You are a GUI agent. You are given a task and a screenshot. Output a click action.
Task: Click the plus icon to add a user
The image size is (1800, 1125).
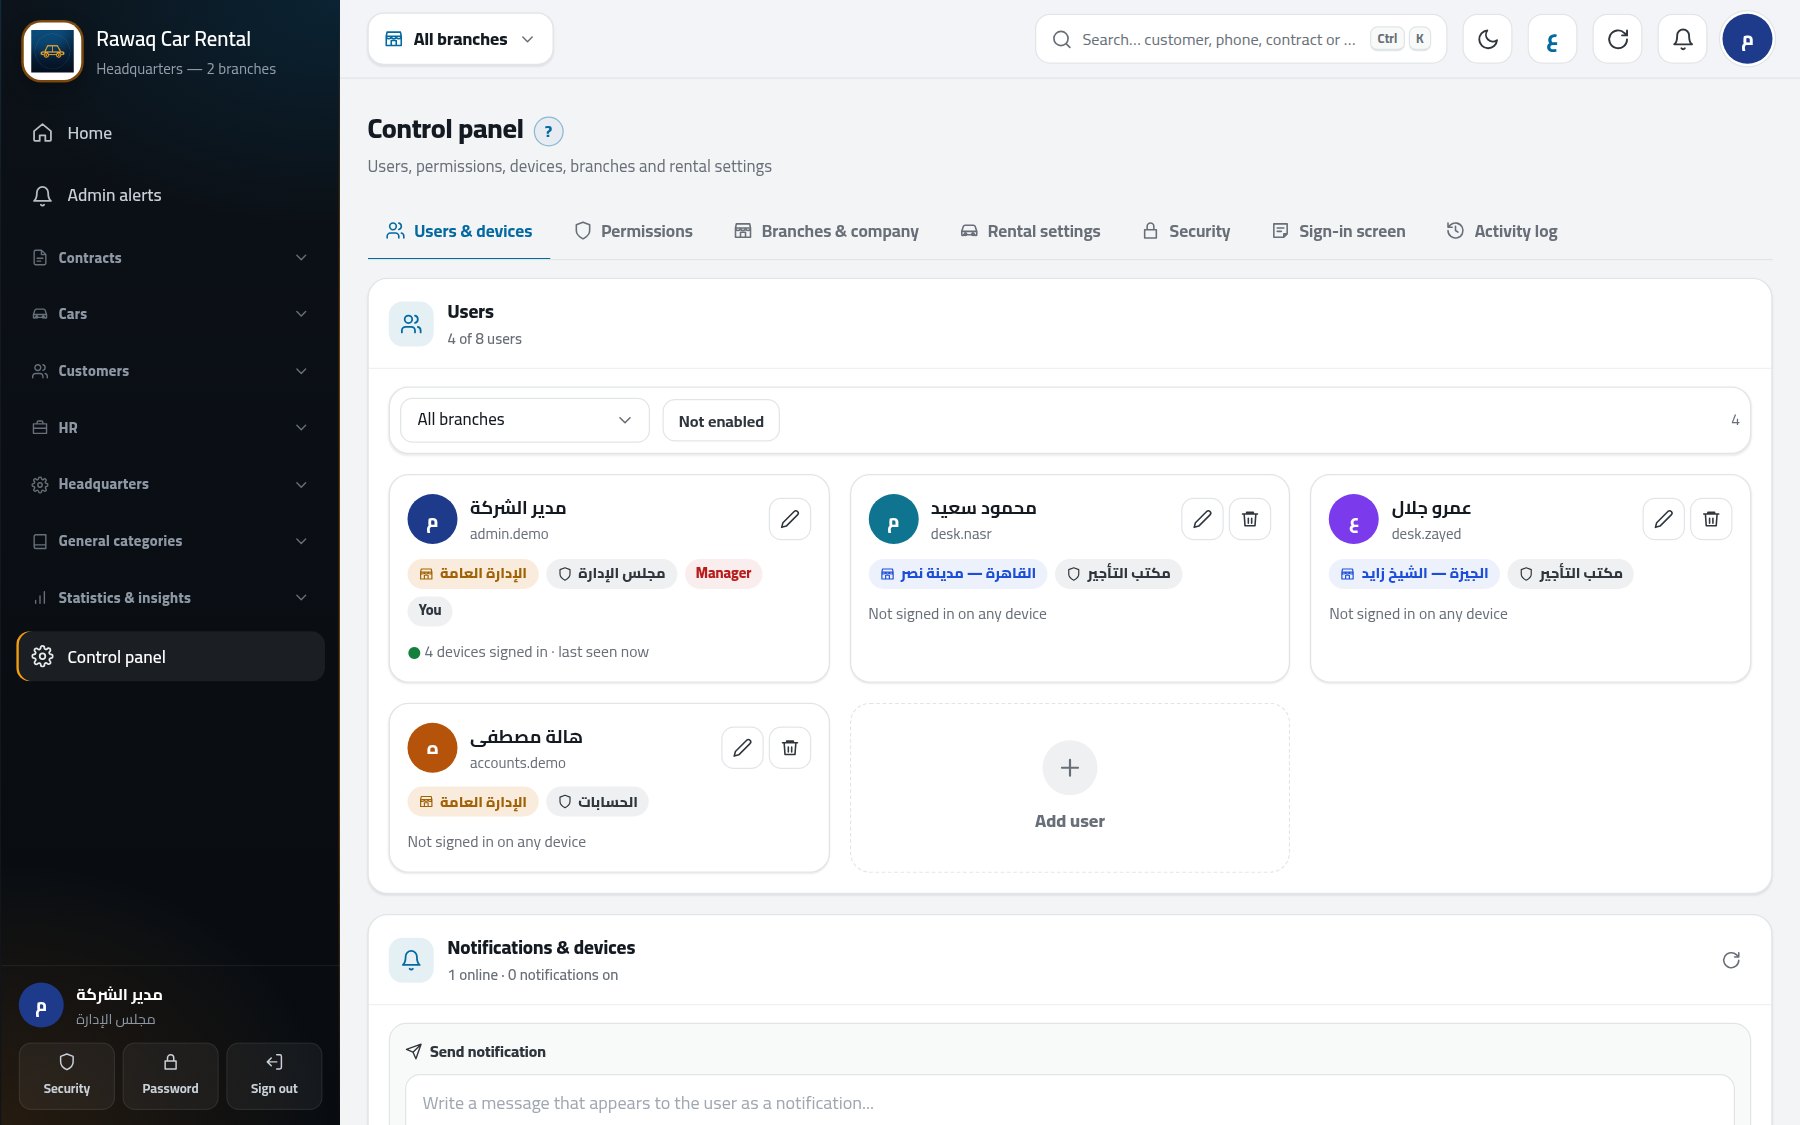[x=1070, y=768]
